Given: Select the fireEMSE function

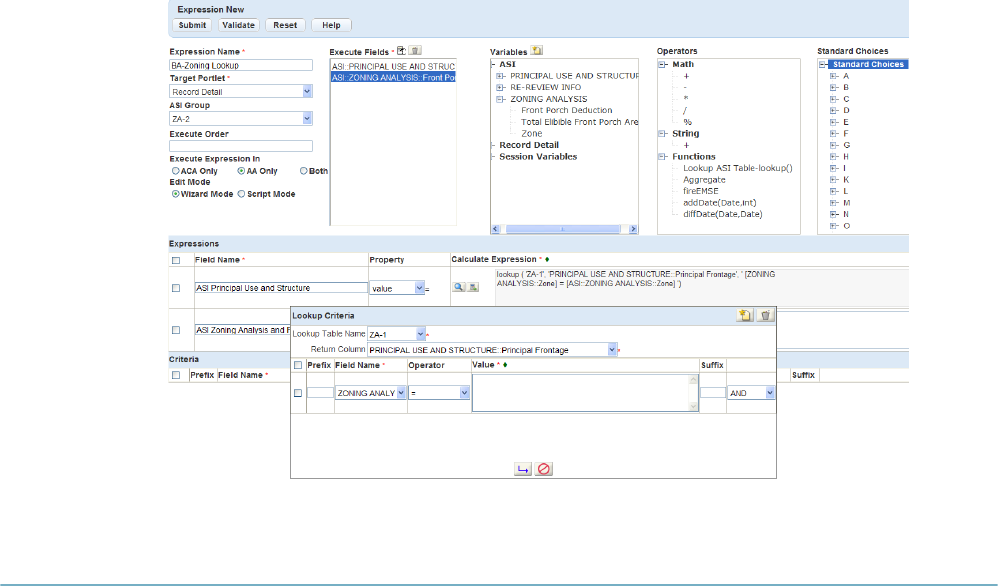Looking at the screenshot, I should pyautogui.click(x=701, y=191).
